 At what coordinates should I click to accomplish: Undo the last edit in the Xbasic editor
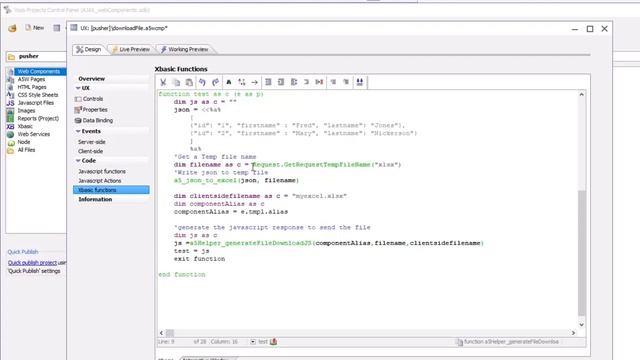202,82
